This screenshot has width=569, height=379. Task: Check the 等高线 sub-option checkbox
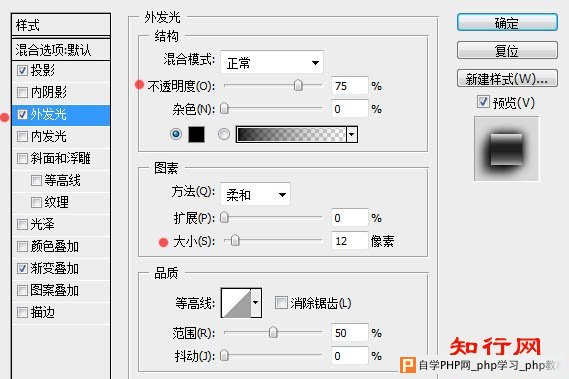[x=36, y=180]
